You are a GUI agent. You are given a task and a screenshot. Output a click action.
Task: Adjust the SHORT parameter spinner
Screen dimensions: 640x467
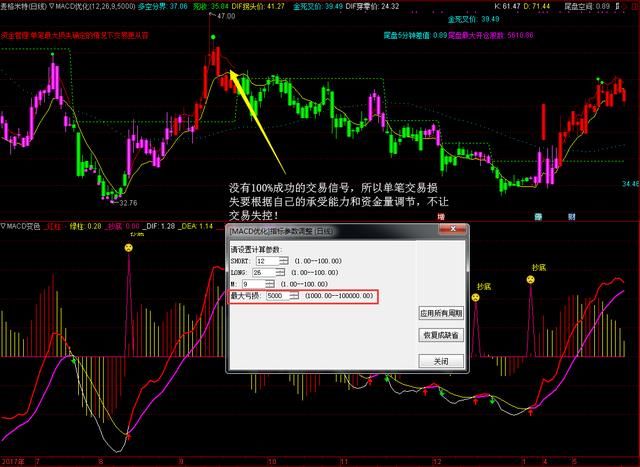284,260
